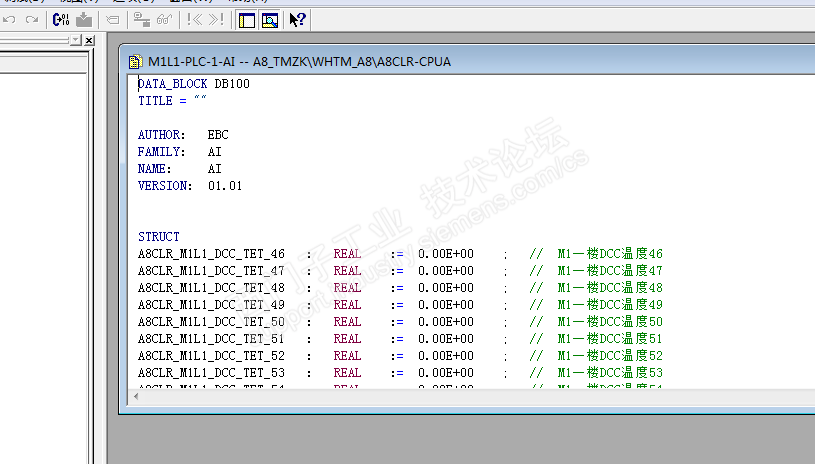Jump to the next error icon

(x=216, y=20)
